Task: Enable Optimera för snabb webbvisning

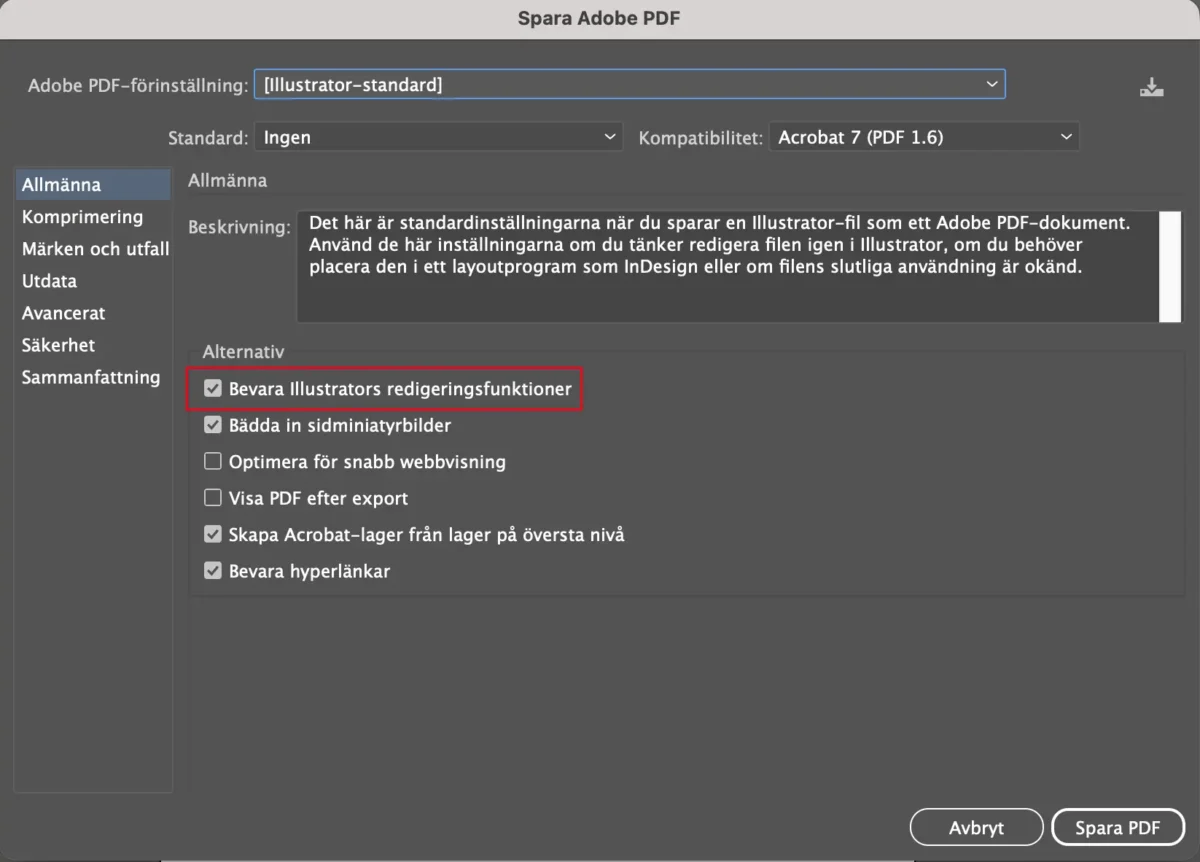Action: (213, 462)
